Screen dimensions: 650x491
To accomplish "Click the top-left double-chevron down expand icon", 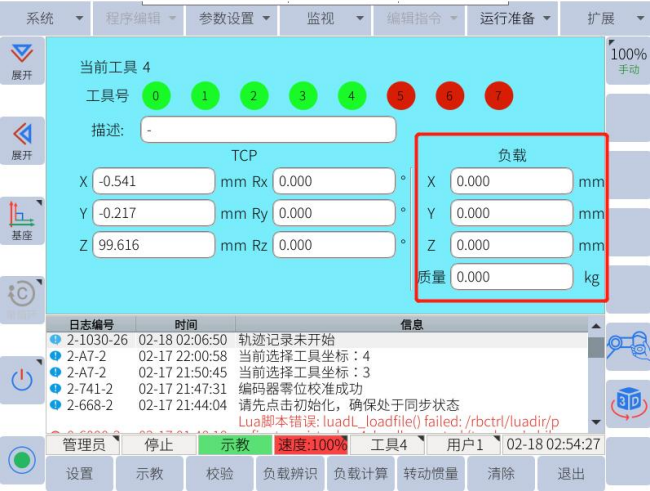I will point(21,61).
